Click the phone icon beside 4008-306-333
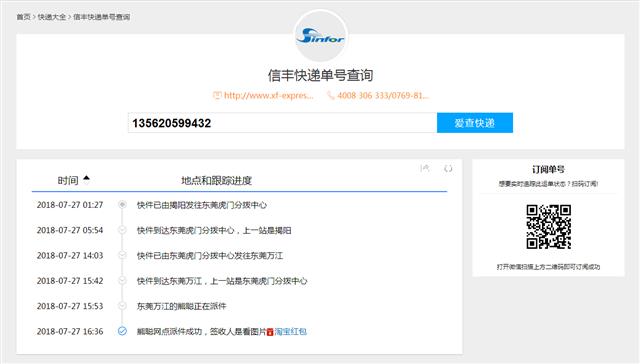 click(331, 95)
